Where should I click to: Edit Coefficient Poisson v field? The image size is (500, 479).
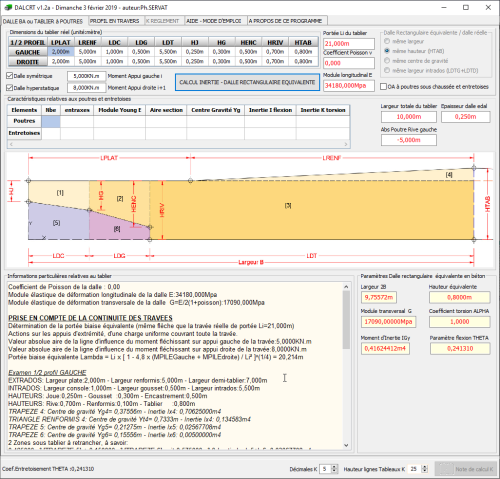point(349,63)
